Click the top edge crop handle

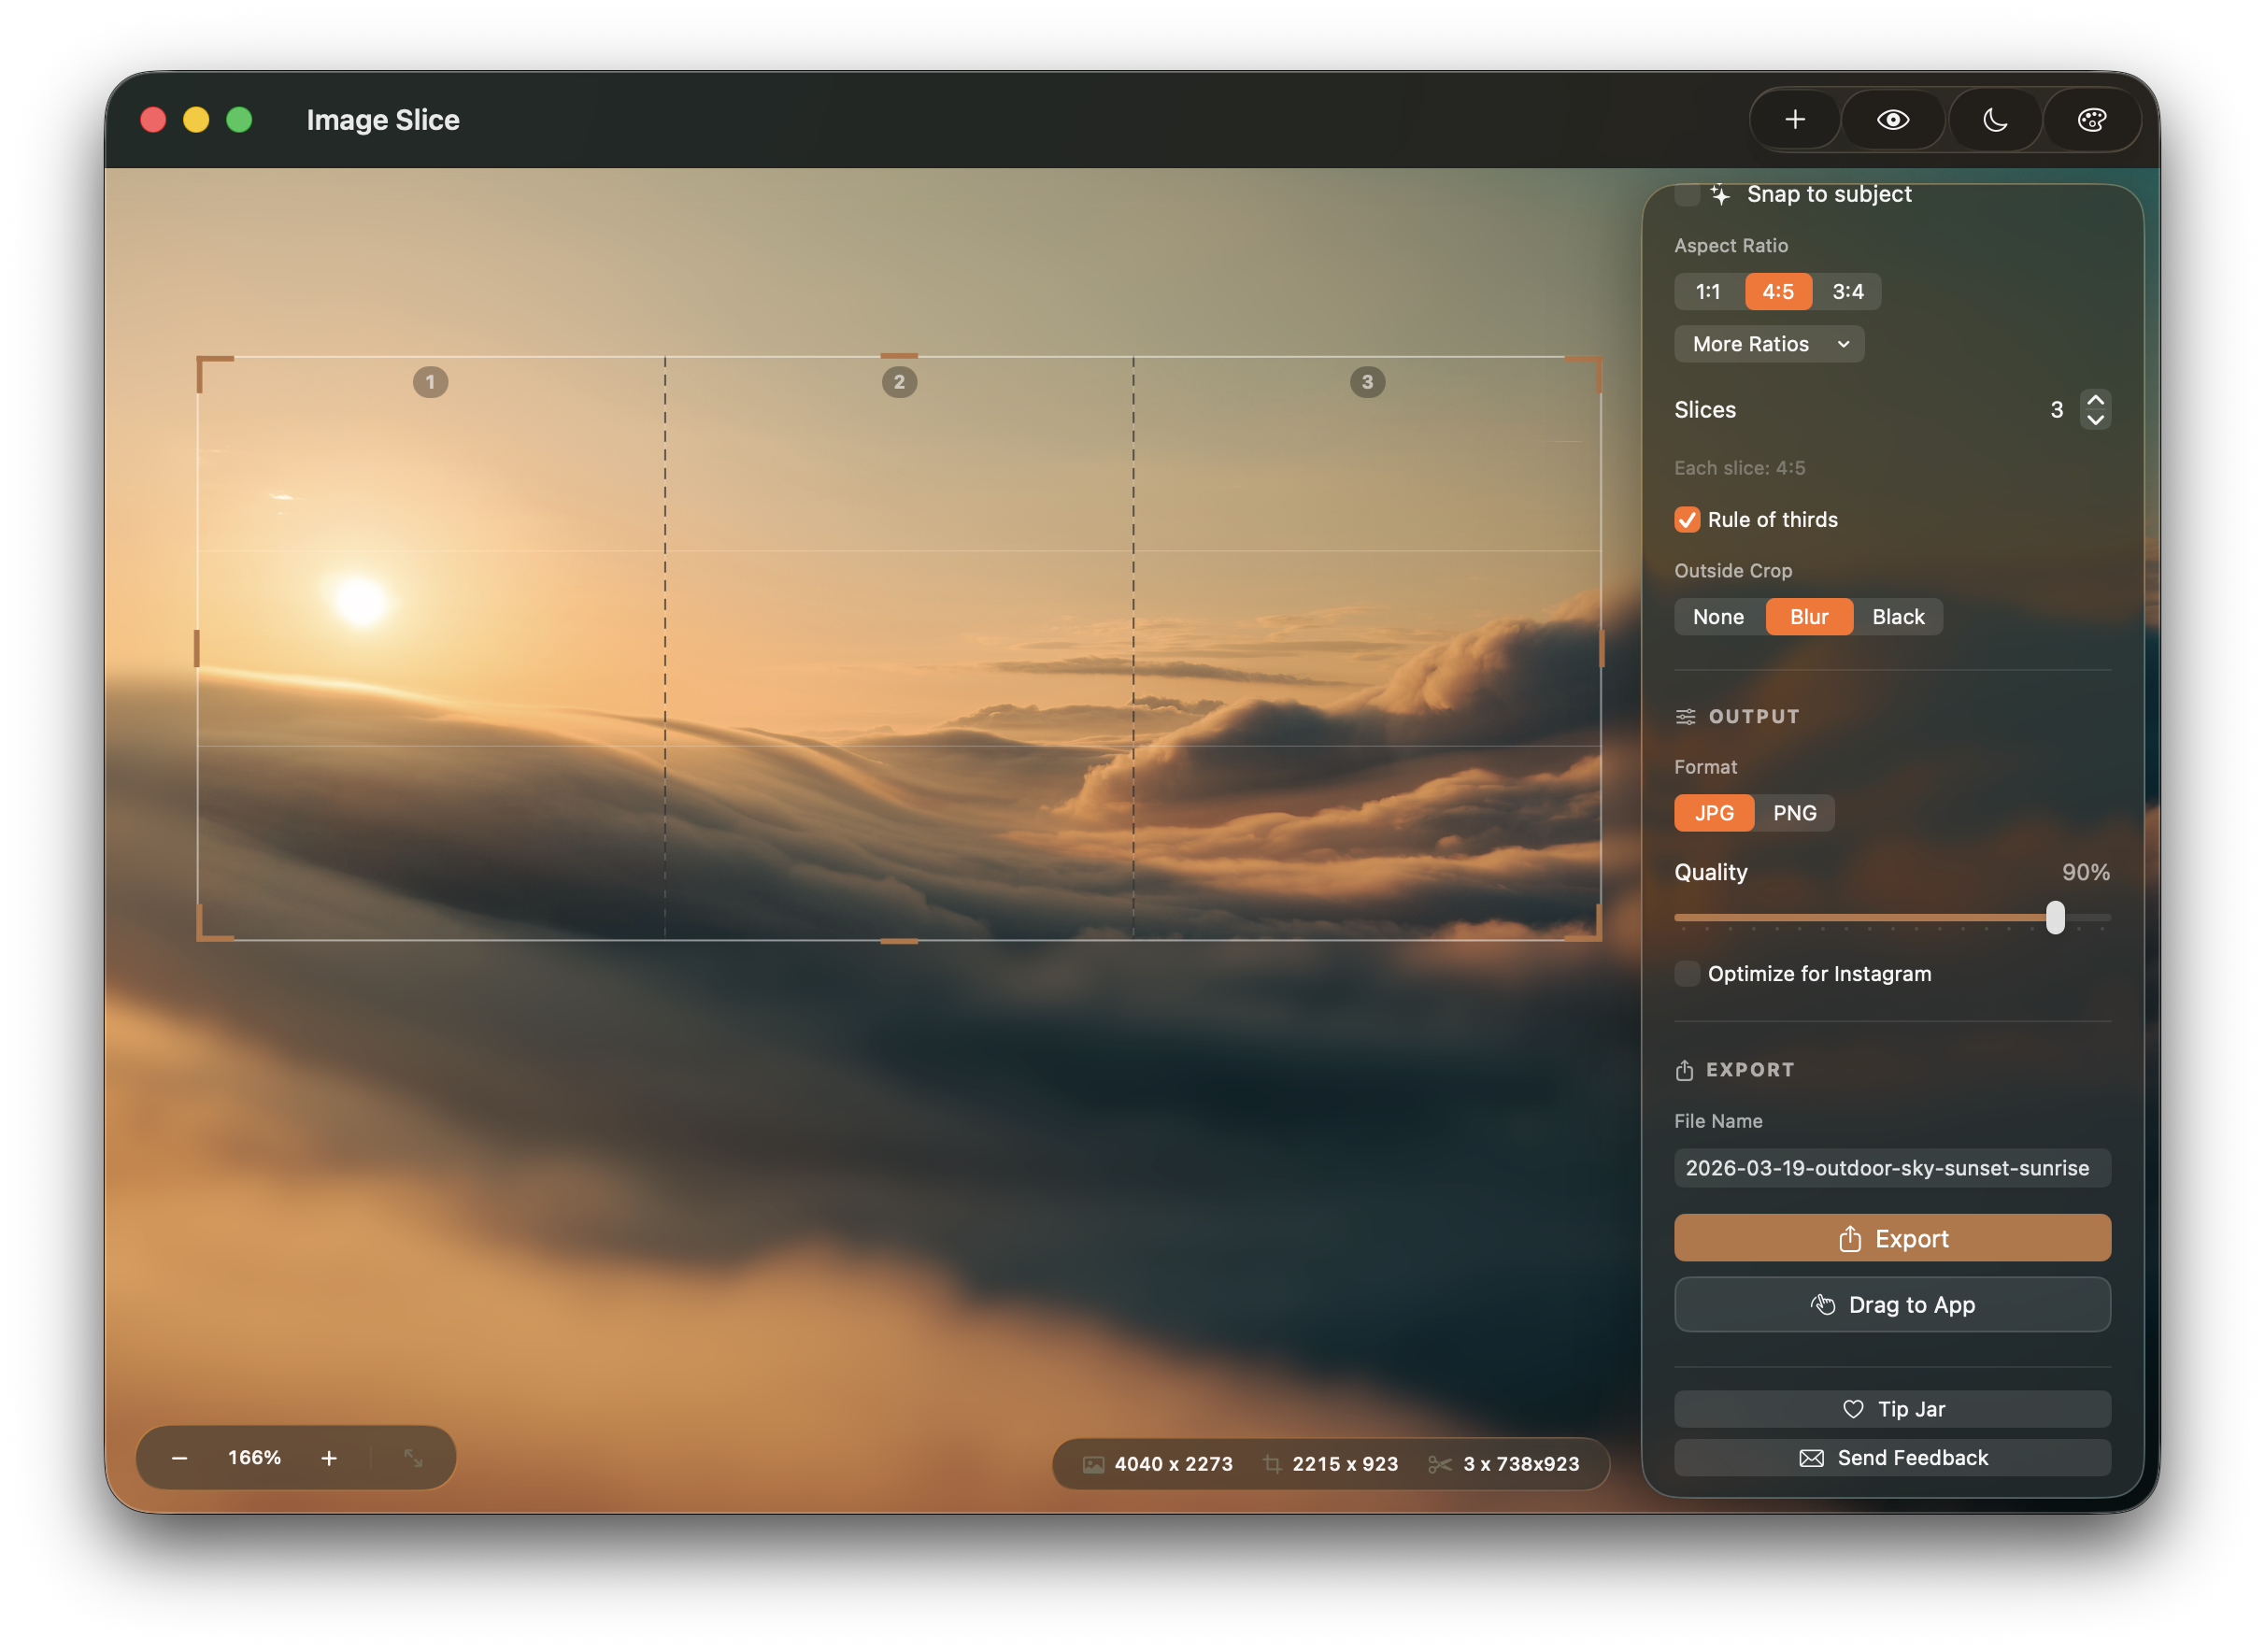[899, 356]
